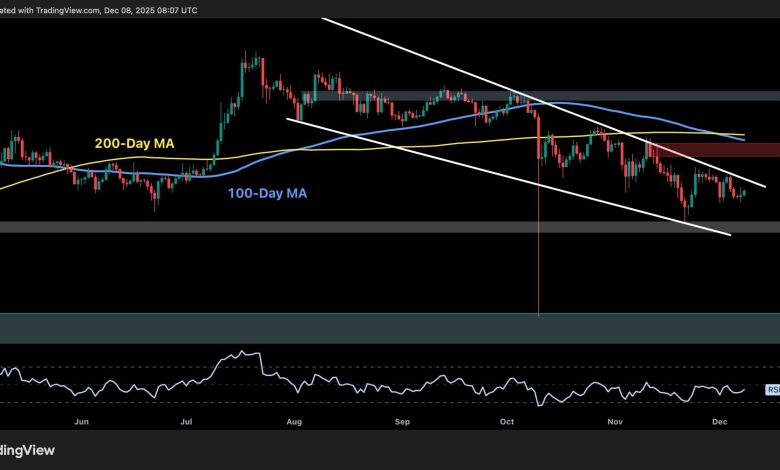Click the Nov label on the time axis

(615, 423)
